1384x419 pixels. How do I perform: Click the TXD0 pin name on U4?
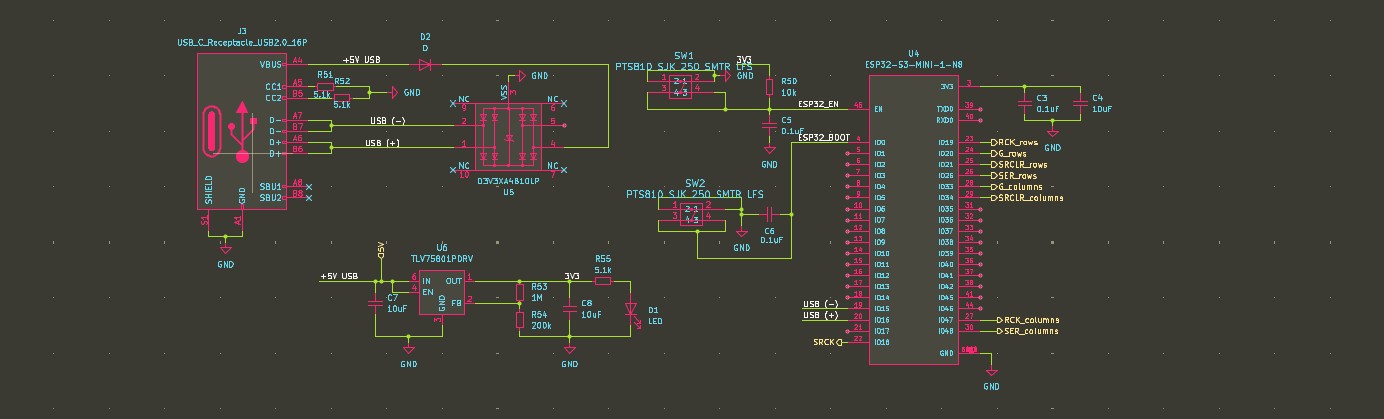(x=943, y=109)
